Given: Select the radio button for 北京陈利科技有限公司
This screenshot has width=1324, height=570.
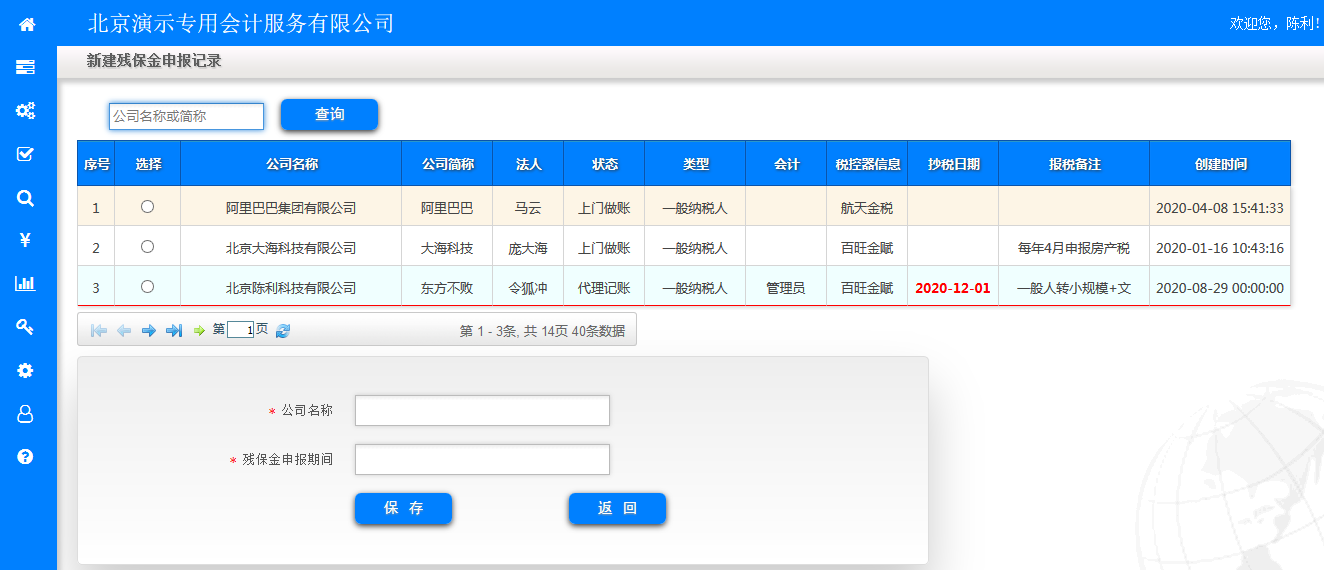Looking at the screenshot, I should 148,286.
